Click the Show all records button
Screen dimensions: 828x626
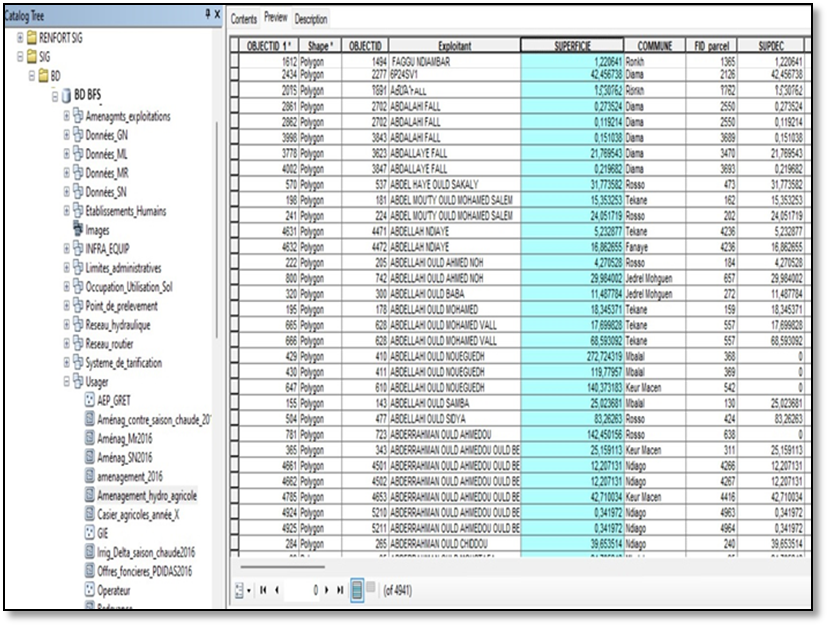[356, 590]
